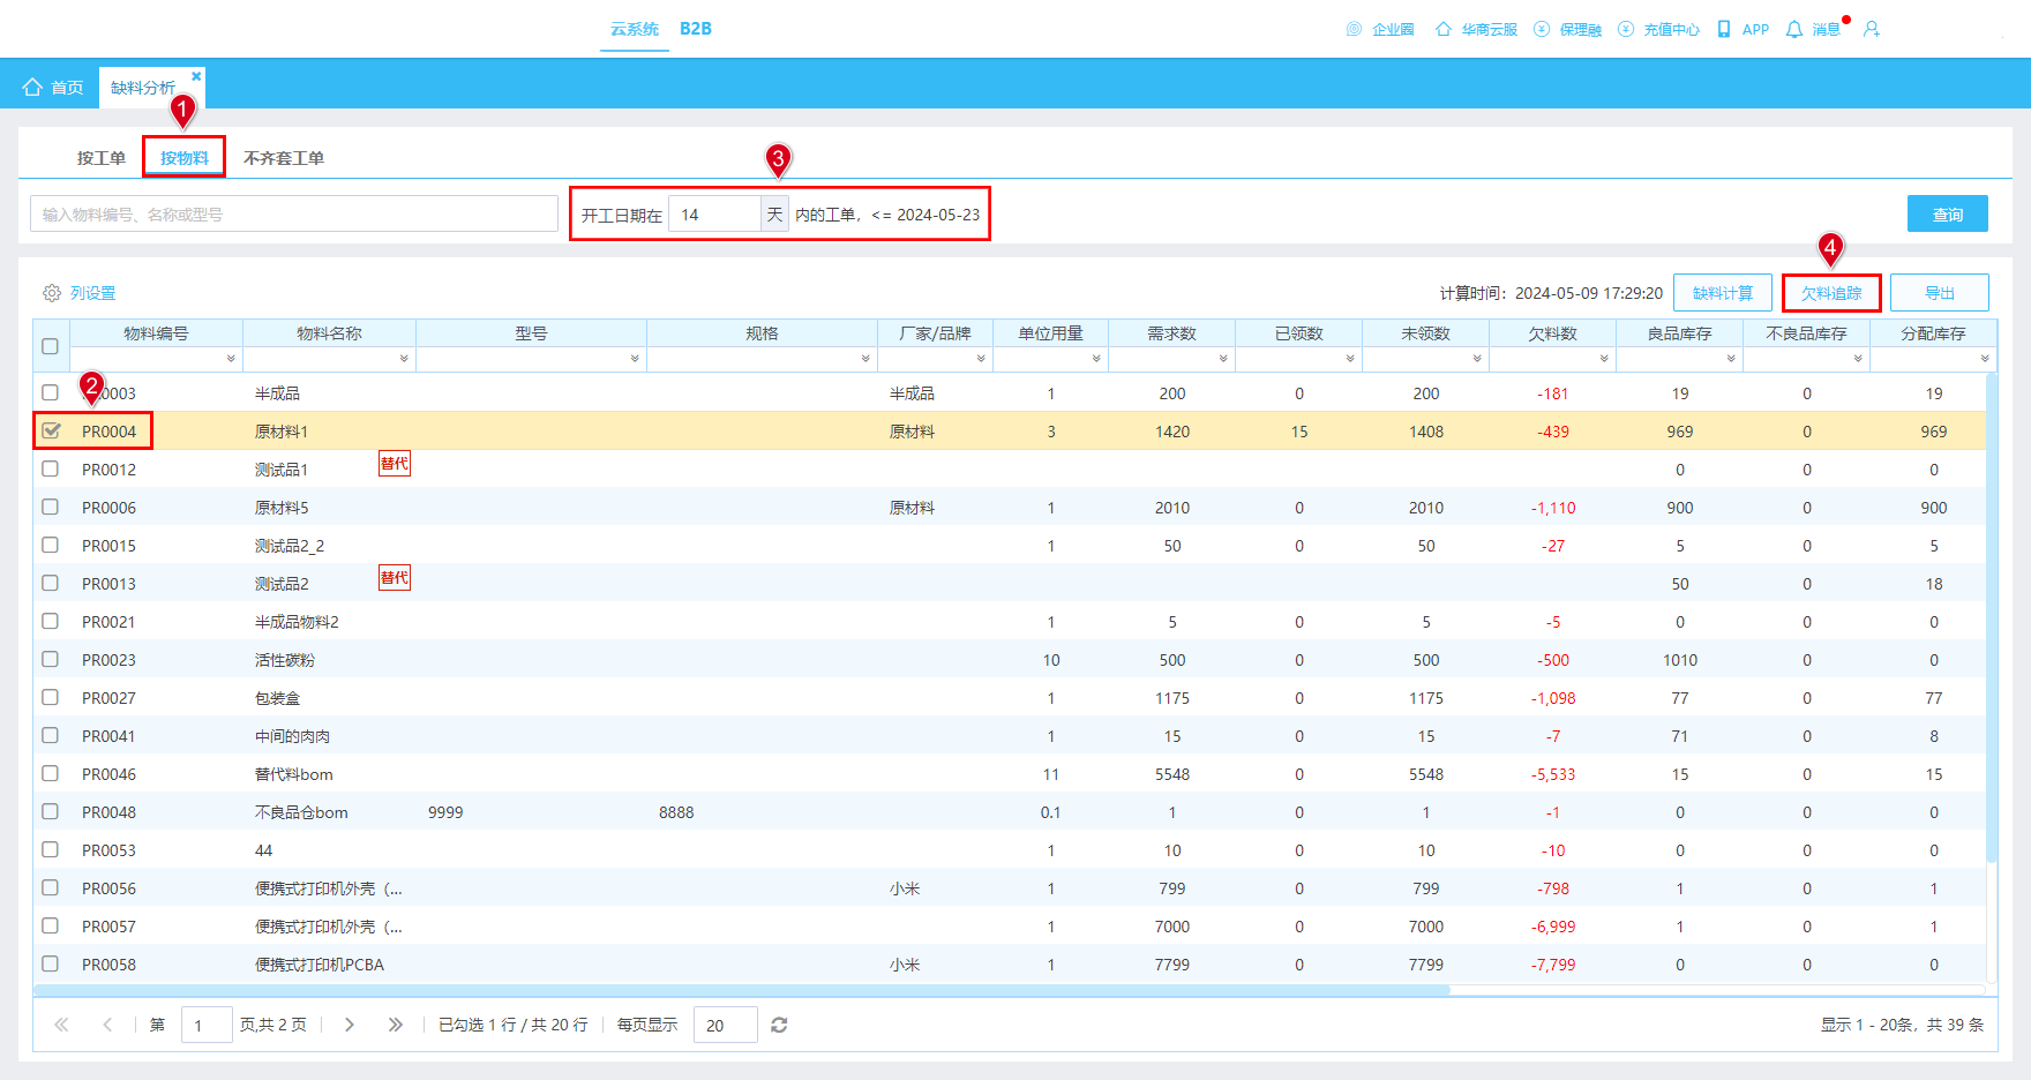2031x1080 pixels.
Task: Click the 欠料追踪 button
Action: [1831, 293]
